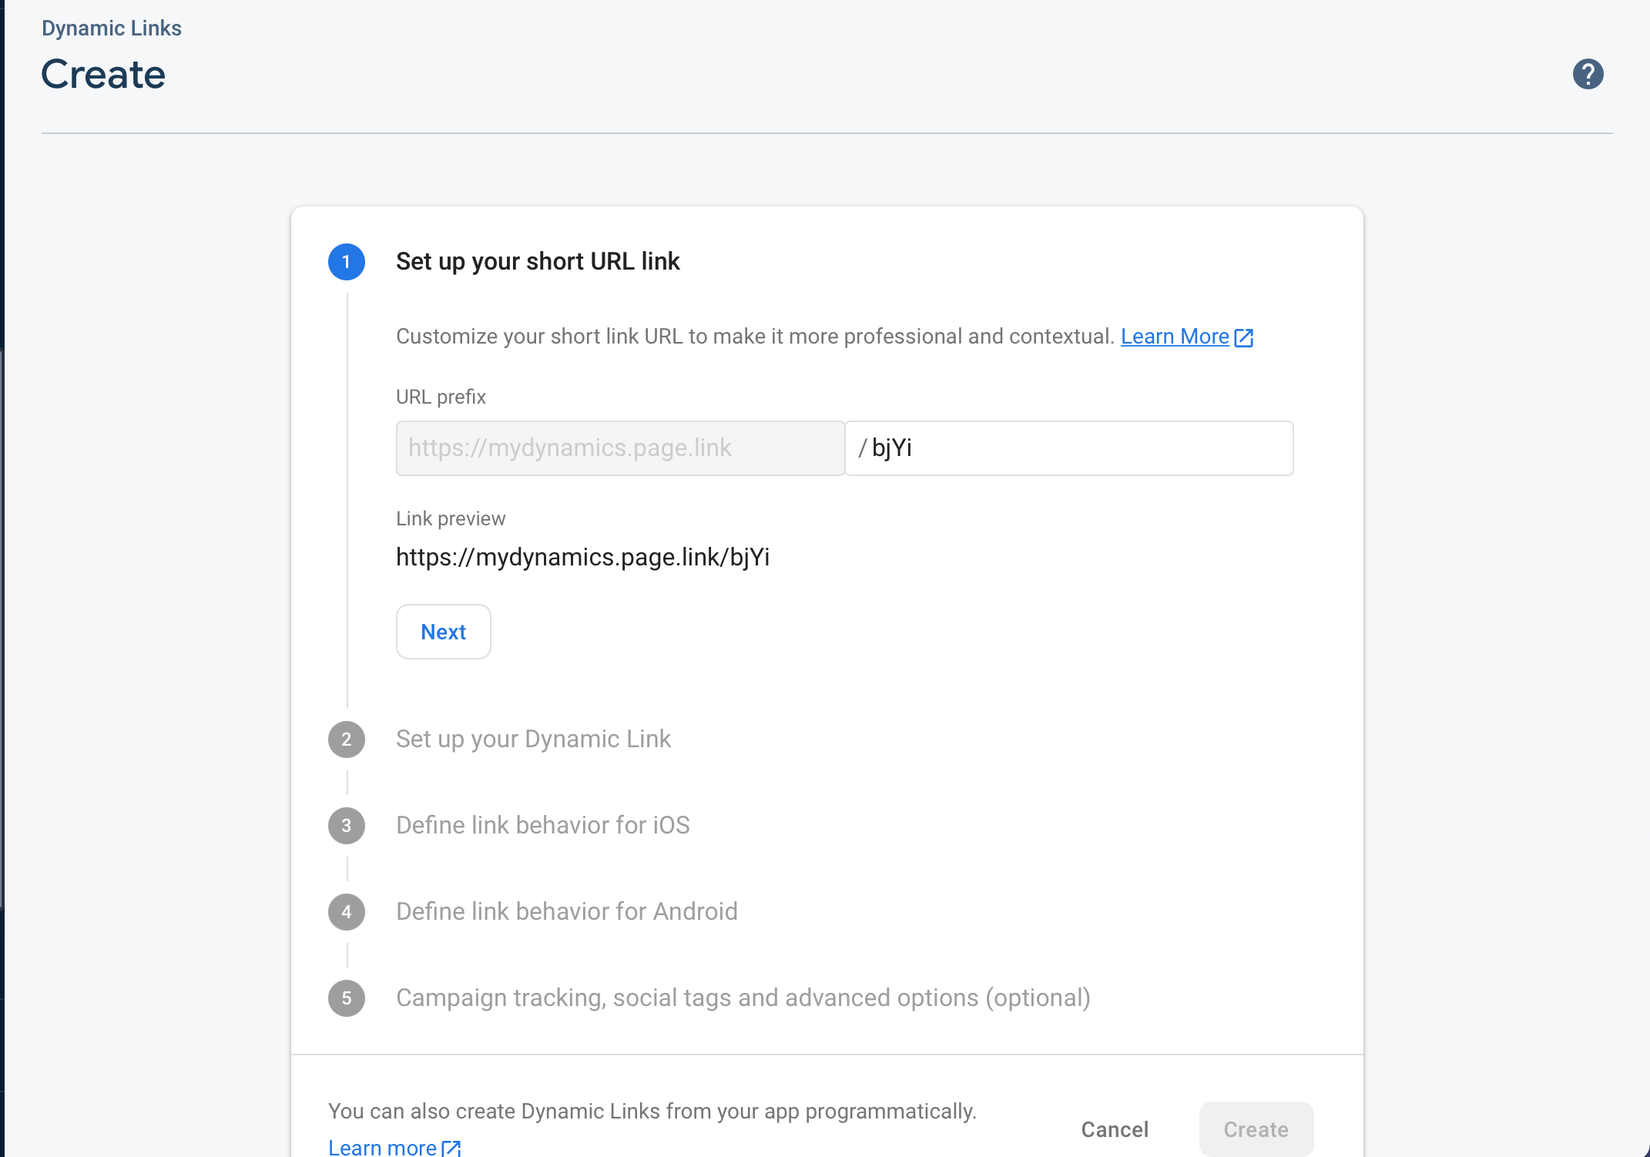Open the bottom Learn more link
This screenshot has height=1157, width=1650.
pyautogui.click(x=382, y=1147)
